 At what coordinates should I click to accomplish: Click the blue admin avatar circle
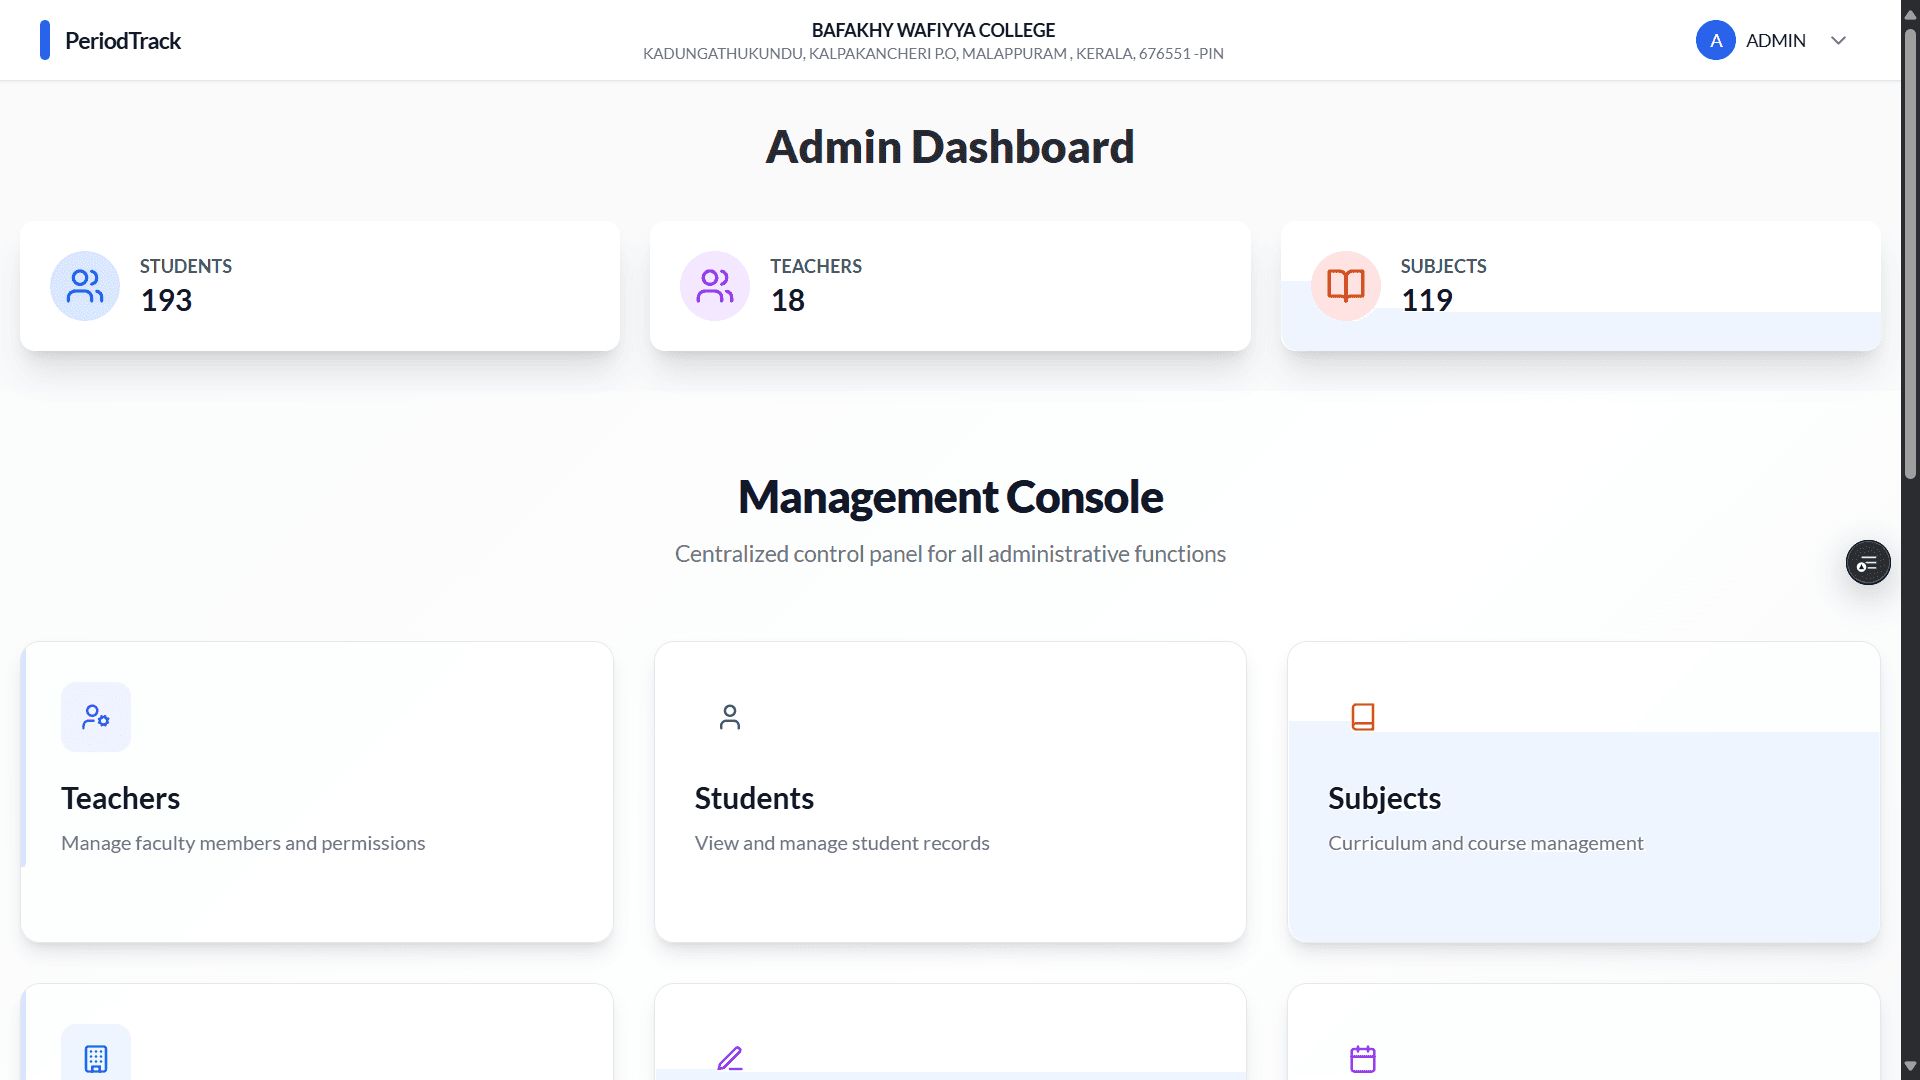click(1716, 40)
